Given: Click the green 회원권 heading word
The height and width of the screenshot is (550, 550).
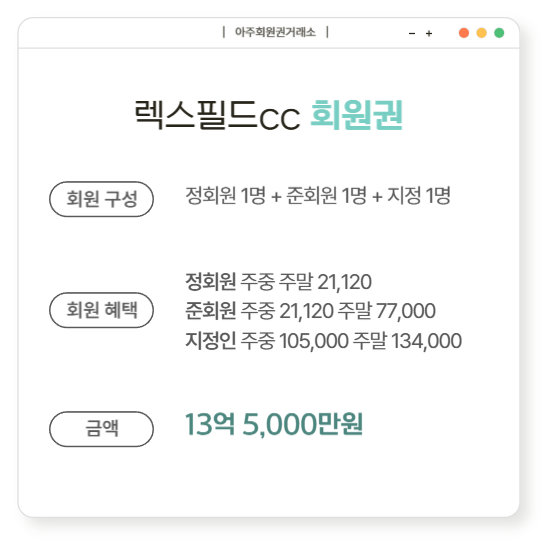Looking at the screenshot, I should coord(357,115).
